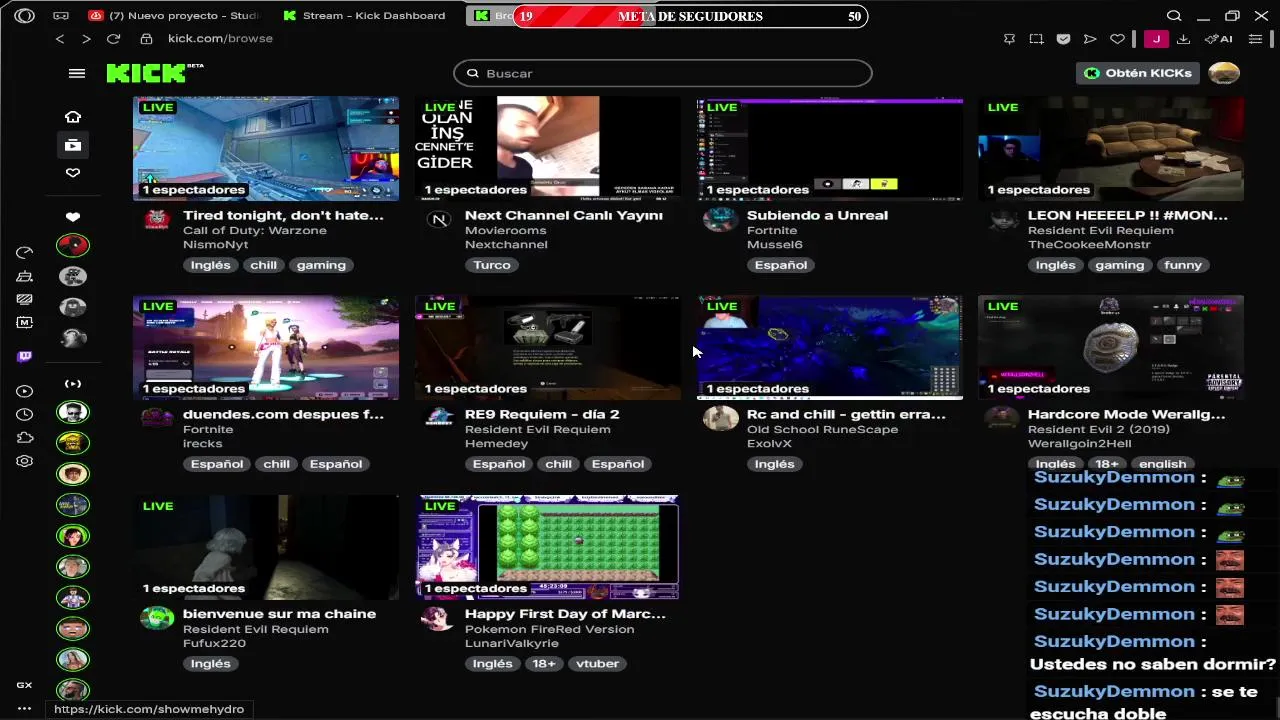Open Pokemon FireRed Version category link

click(x=549, y=629)
